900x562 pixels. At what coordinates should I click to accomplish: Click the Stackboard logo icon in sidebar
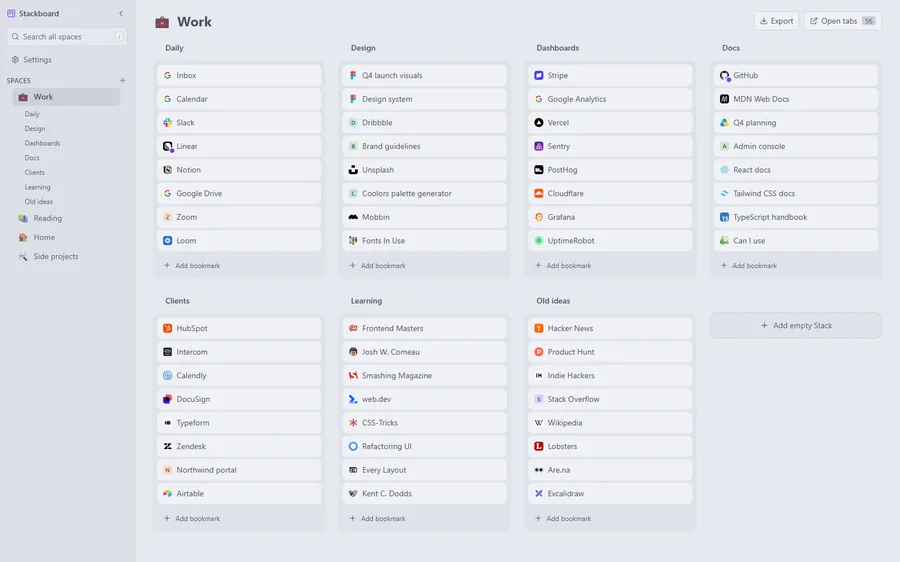tap(11, 13)
